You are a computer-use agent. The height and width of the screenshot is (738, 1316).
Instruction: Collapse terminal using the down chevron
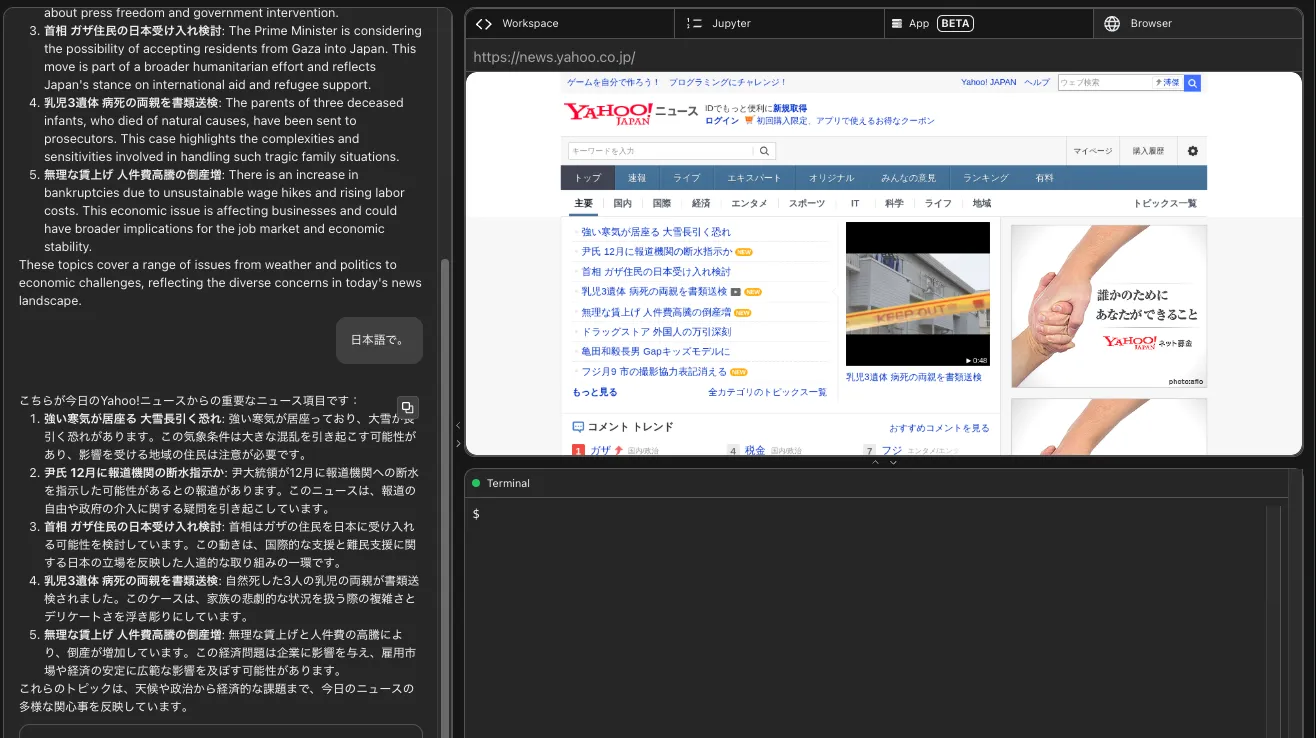tap(893, 462)
